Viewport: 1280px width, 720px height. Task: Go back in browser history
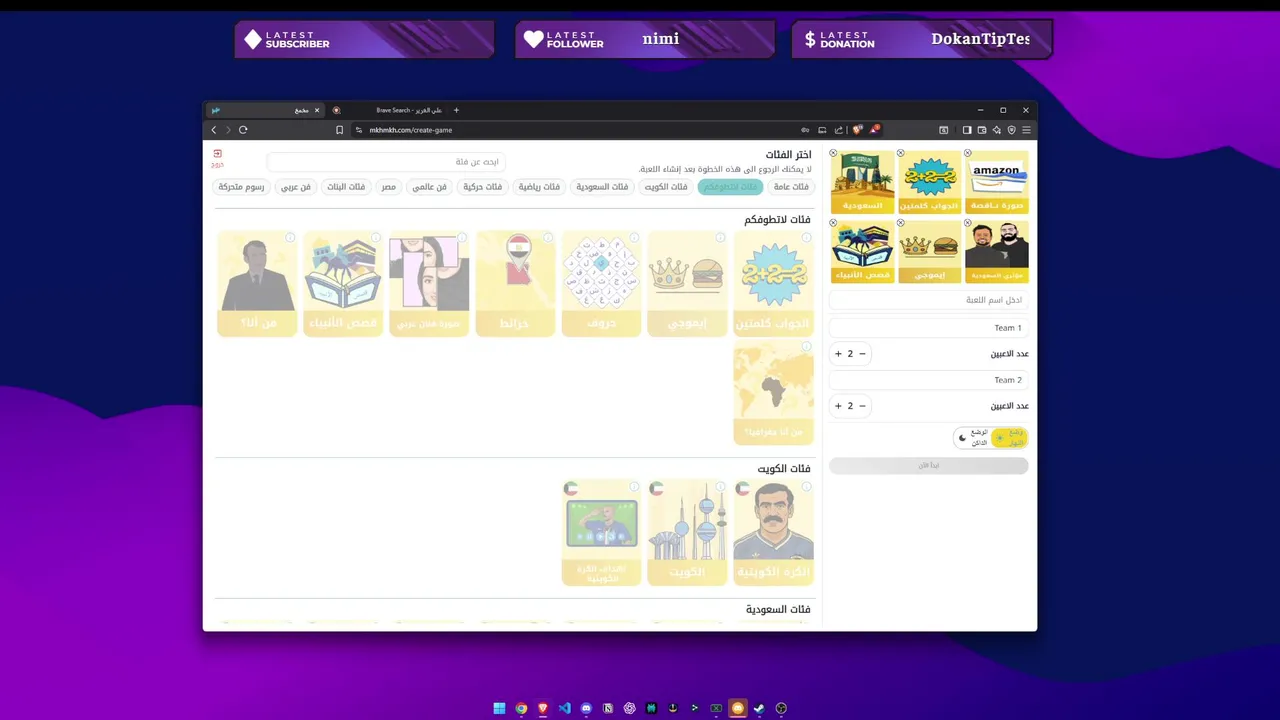pyautogui.click(x=213, y=130)
